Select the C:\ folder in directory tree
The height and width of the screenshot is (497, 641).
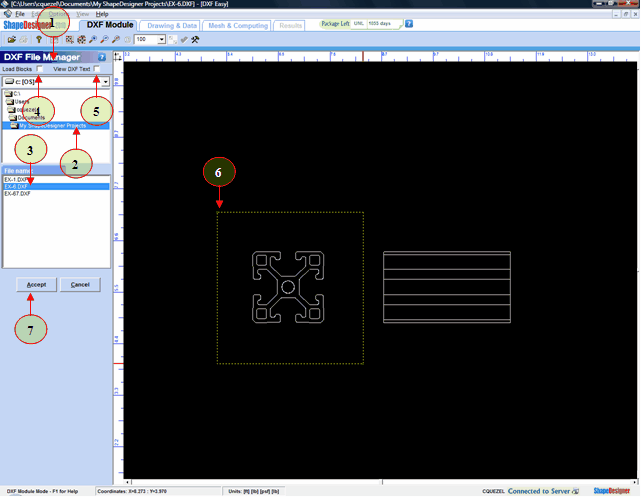click(x=13, y=94)
